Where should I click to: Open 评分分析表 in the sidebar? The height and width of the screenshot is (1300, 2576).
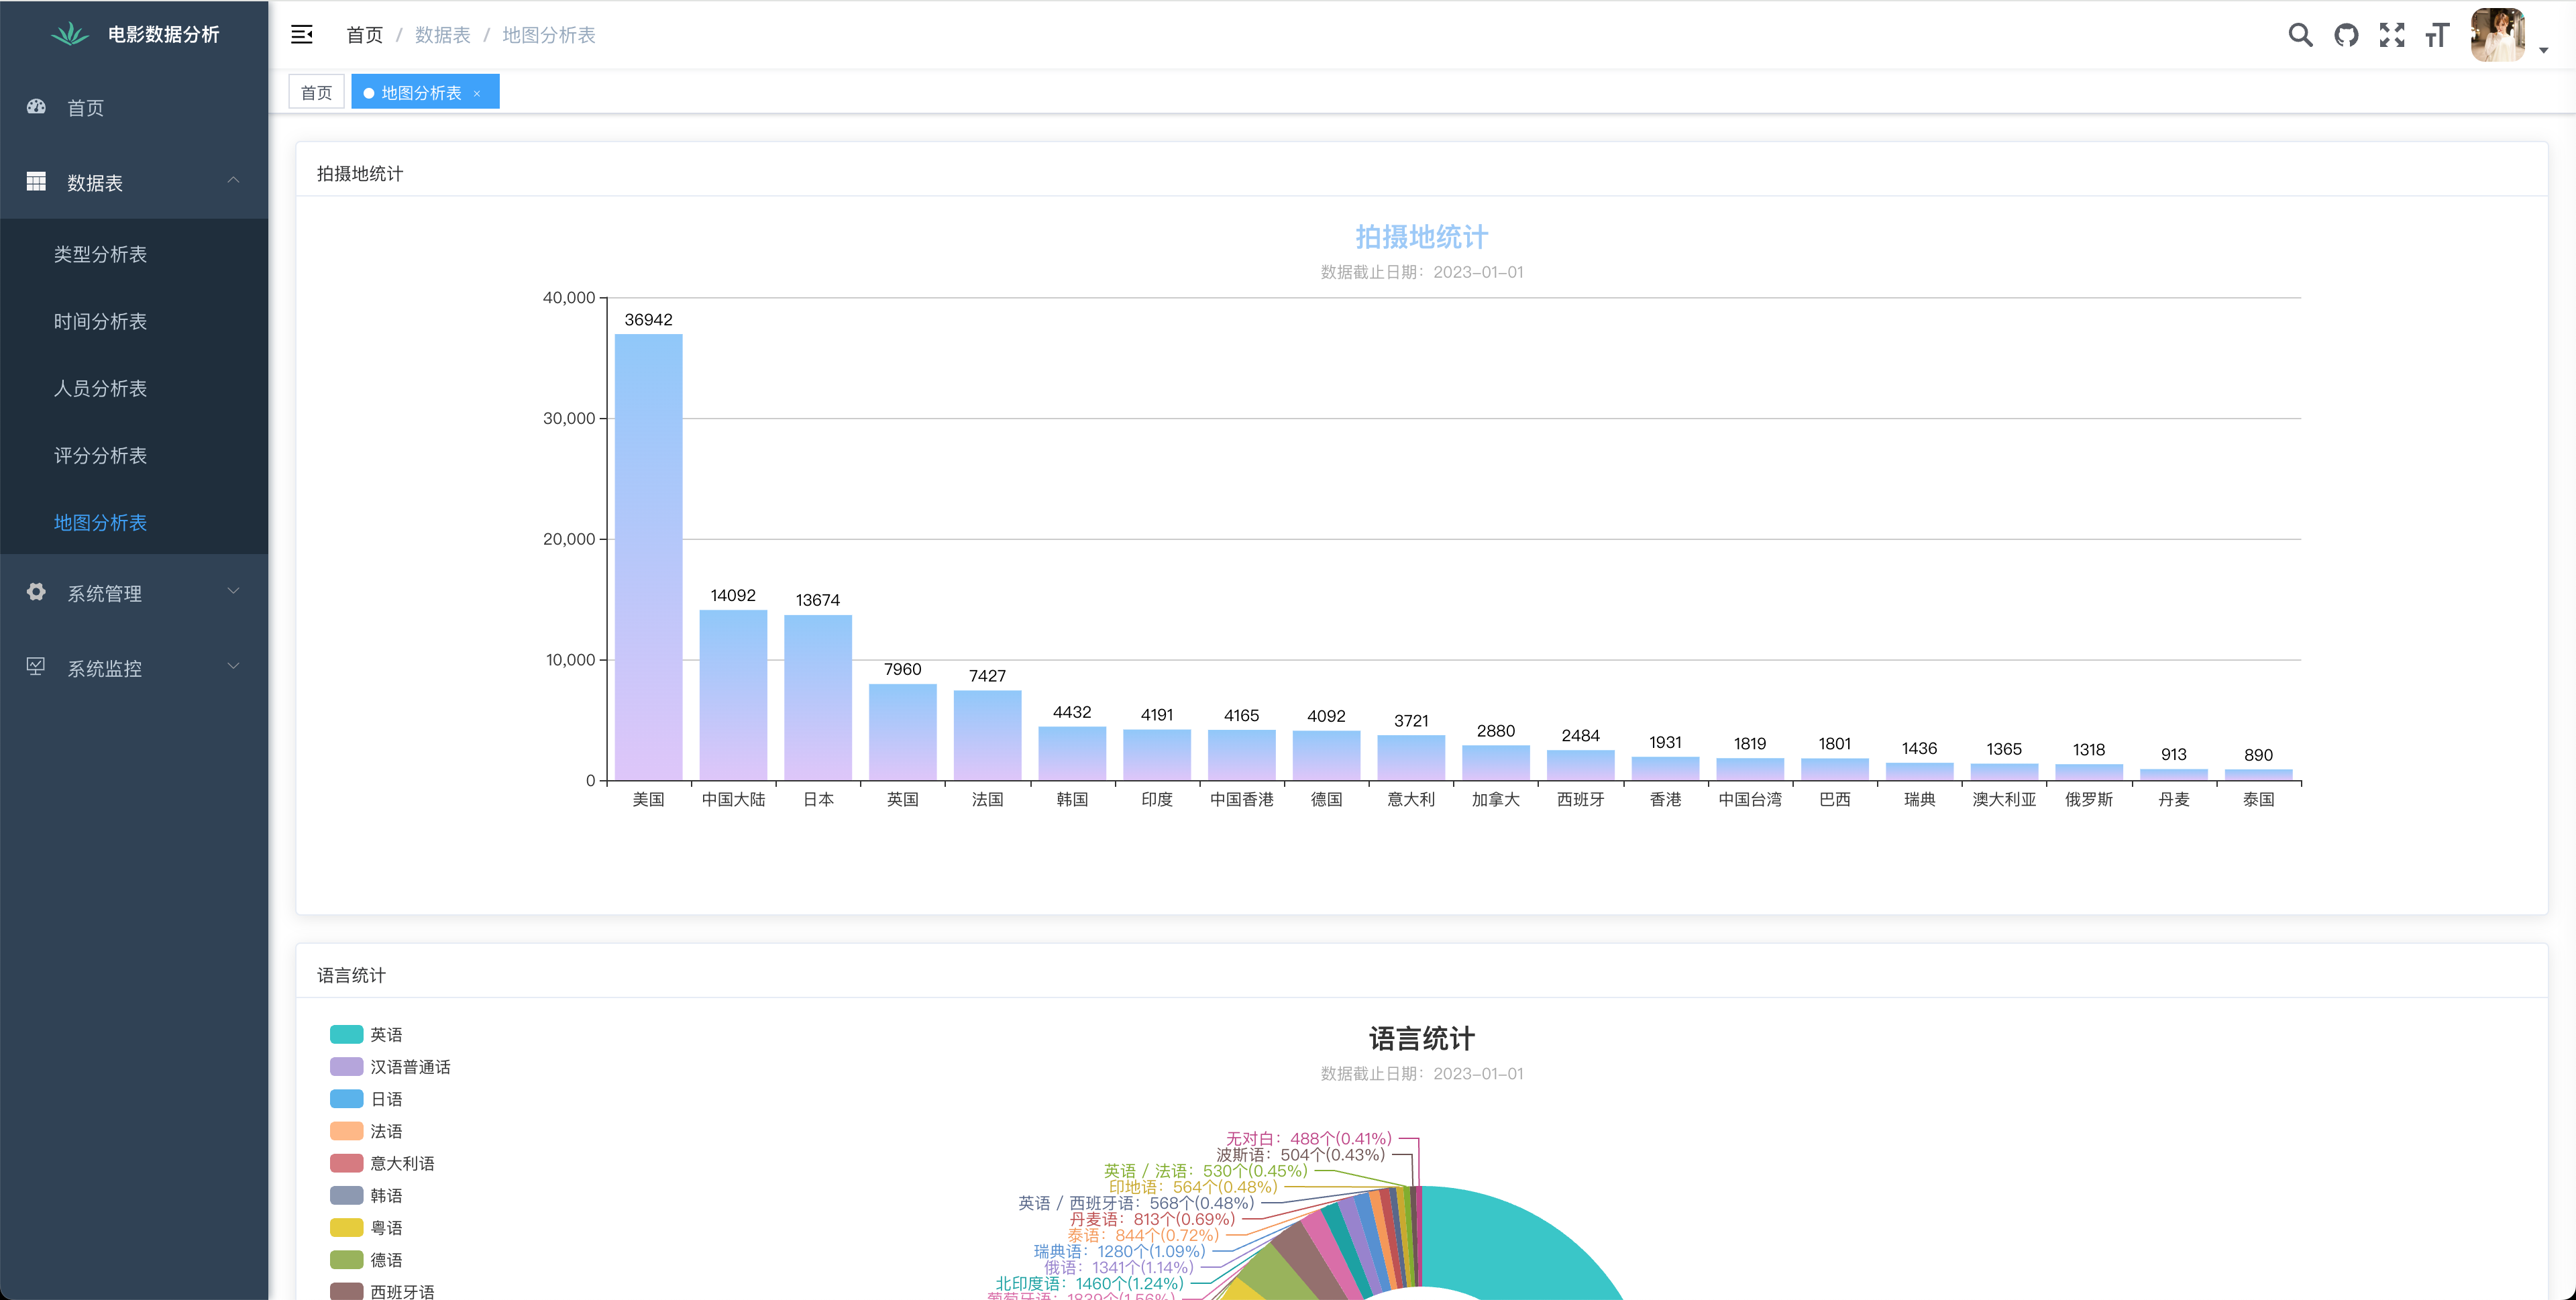(134, 455)
